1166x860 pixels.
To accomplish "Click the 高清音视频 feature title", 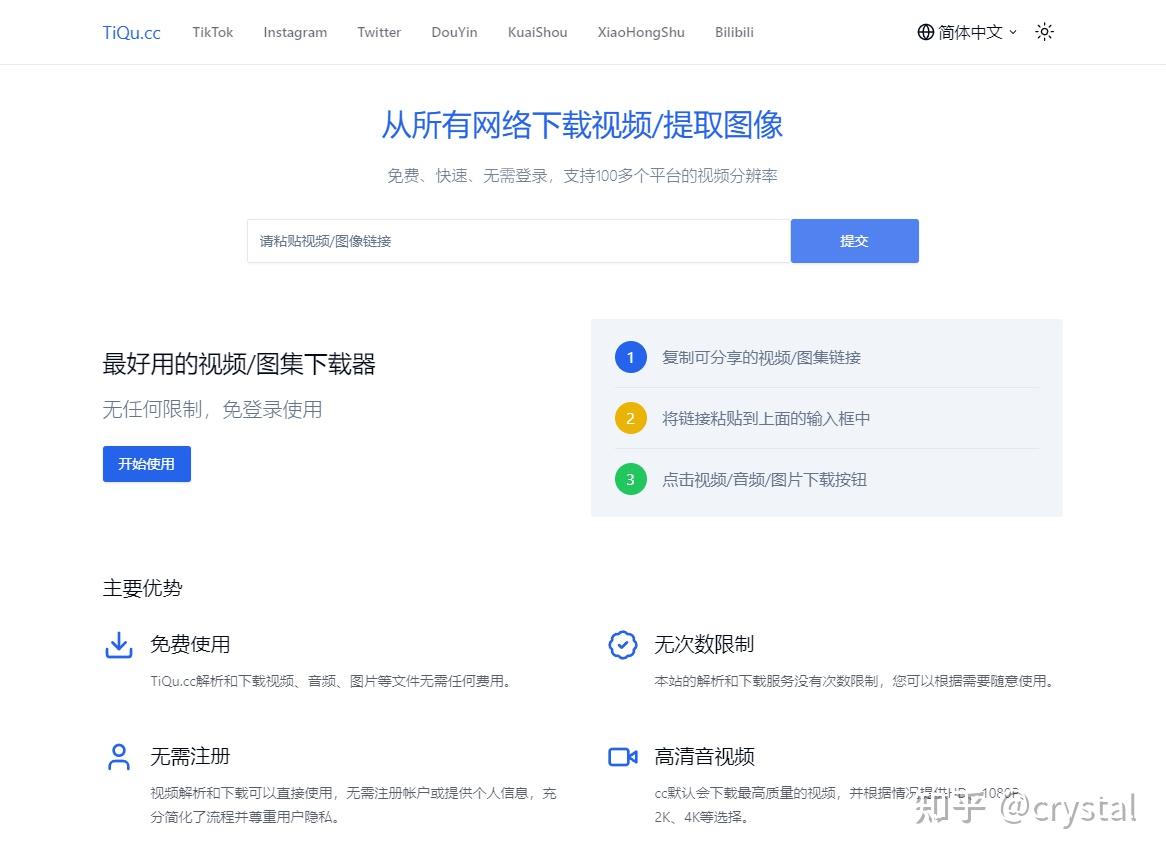I will 704,756.
